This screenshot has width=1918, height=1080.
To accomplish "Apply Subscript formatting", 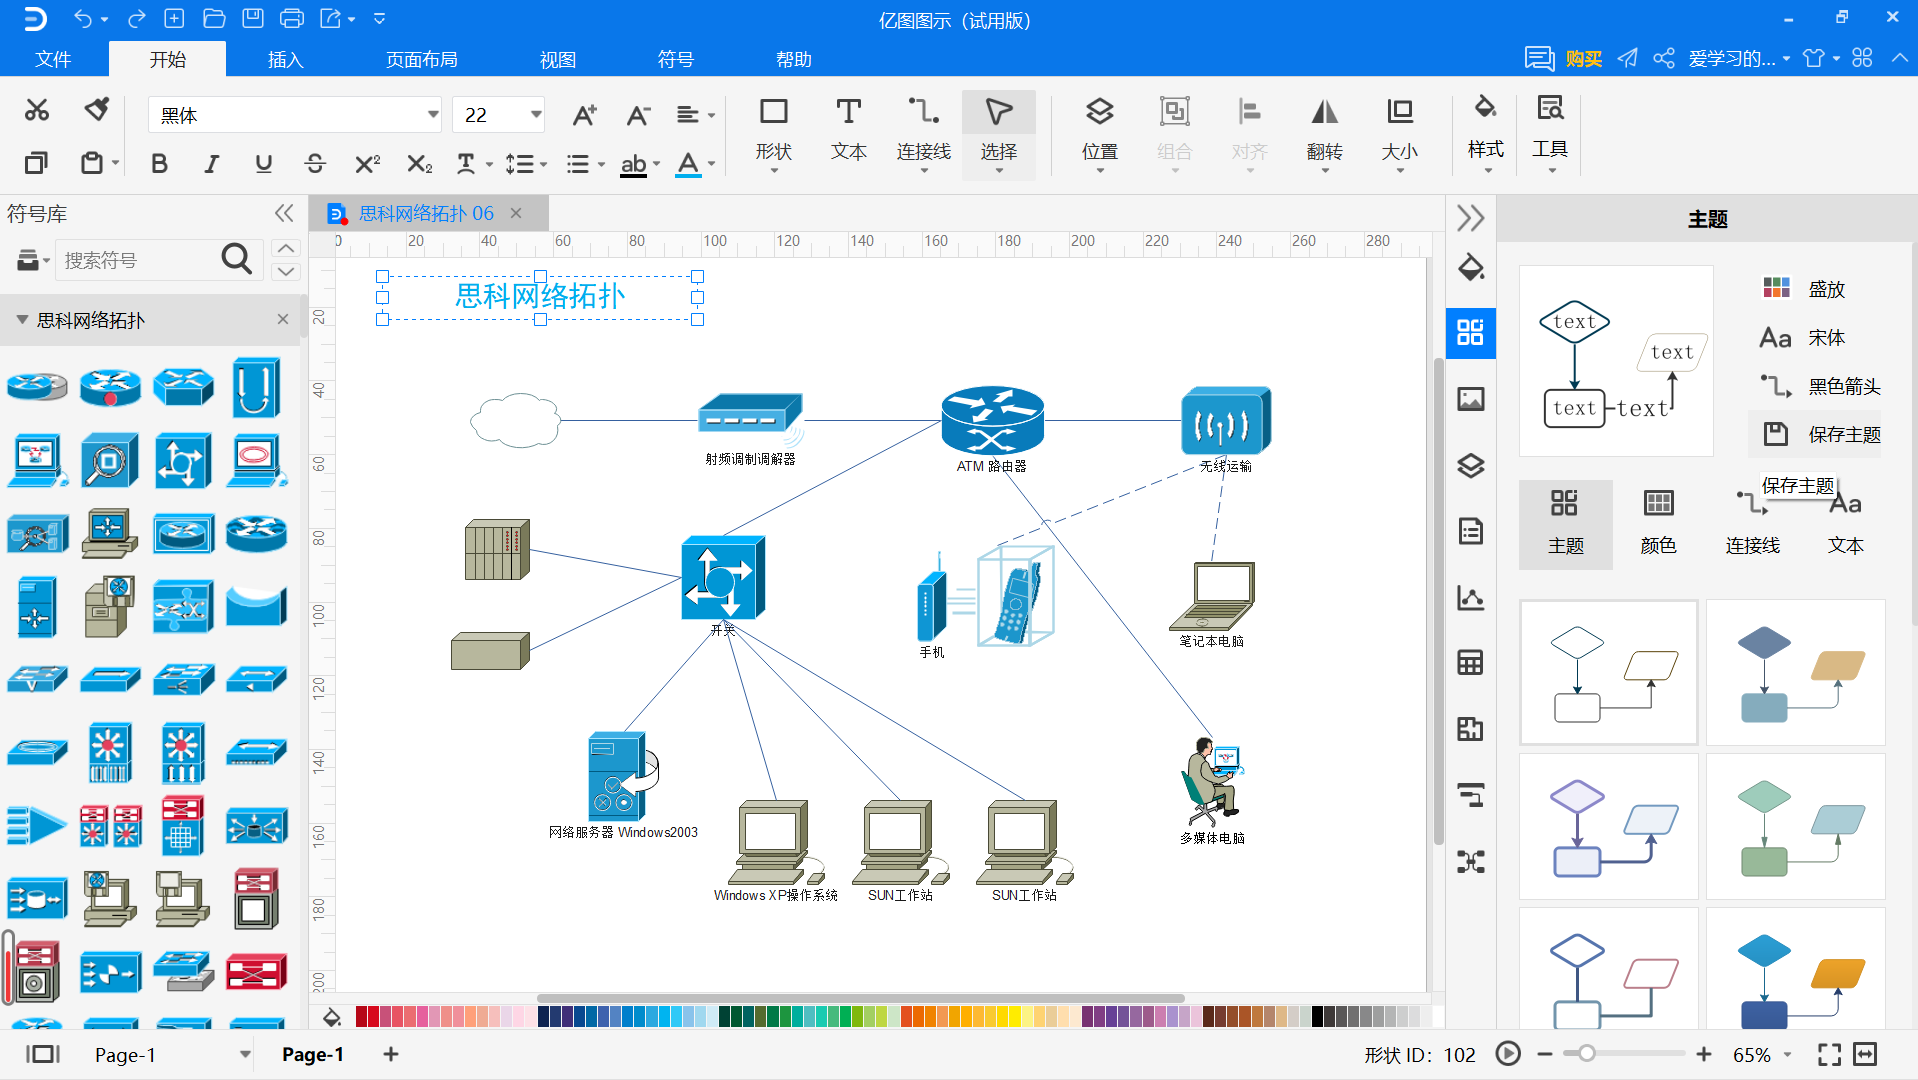I will pos(419,163).
